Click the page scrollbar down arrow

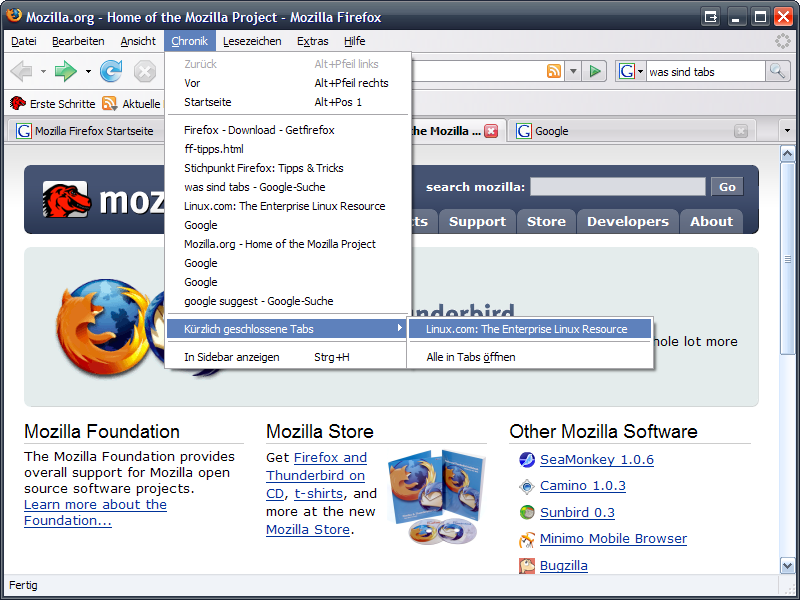pos(787,565)
